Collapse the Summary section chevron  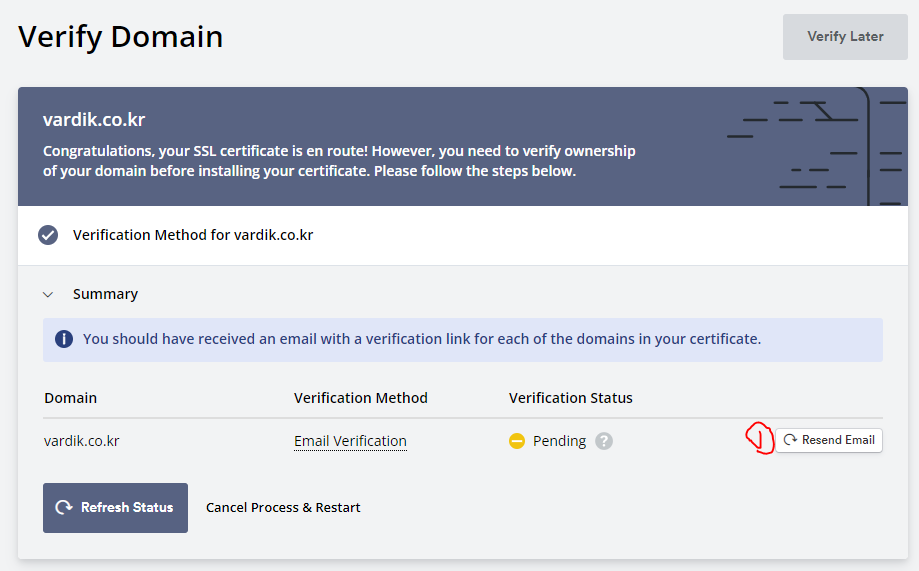[48, 294]
